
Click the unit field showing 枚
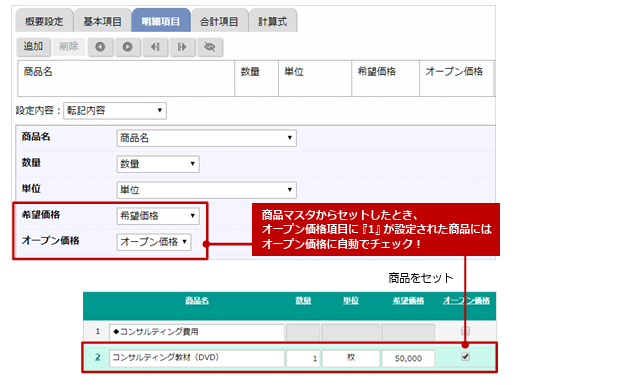351,358
